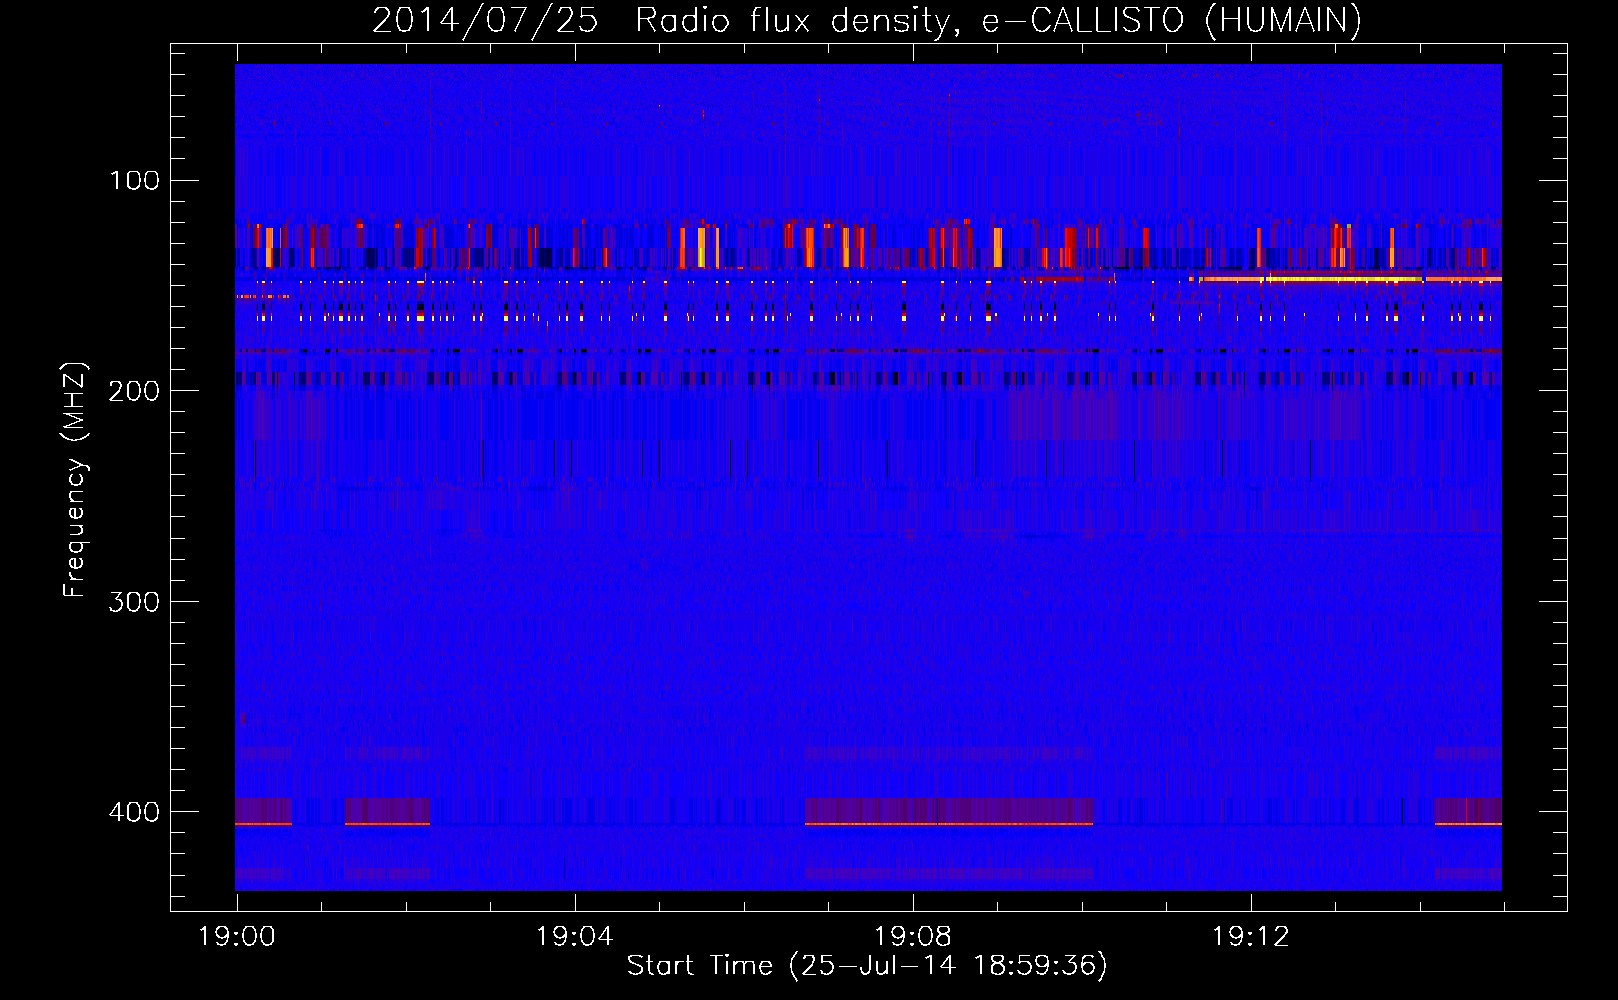Click the 300 frequency tick label

[x=134, y=602]
